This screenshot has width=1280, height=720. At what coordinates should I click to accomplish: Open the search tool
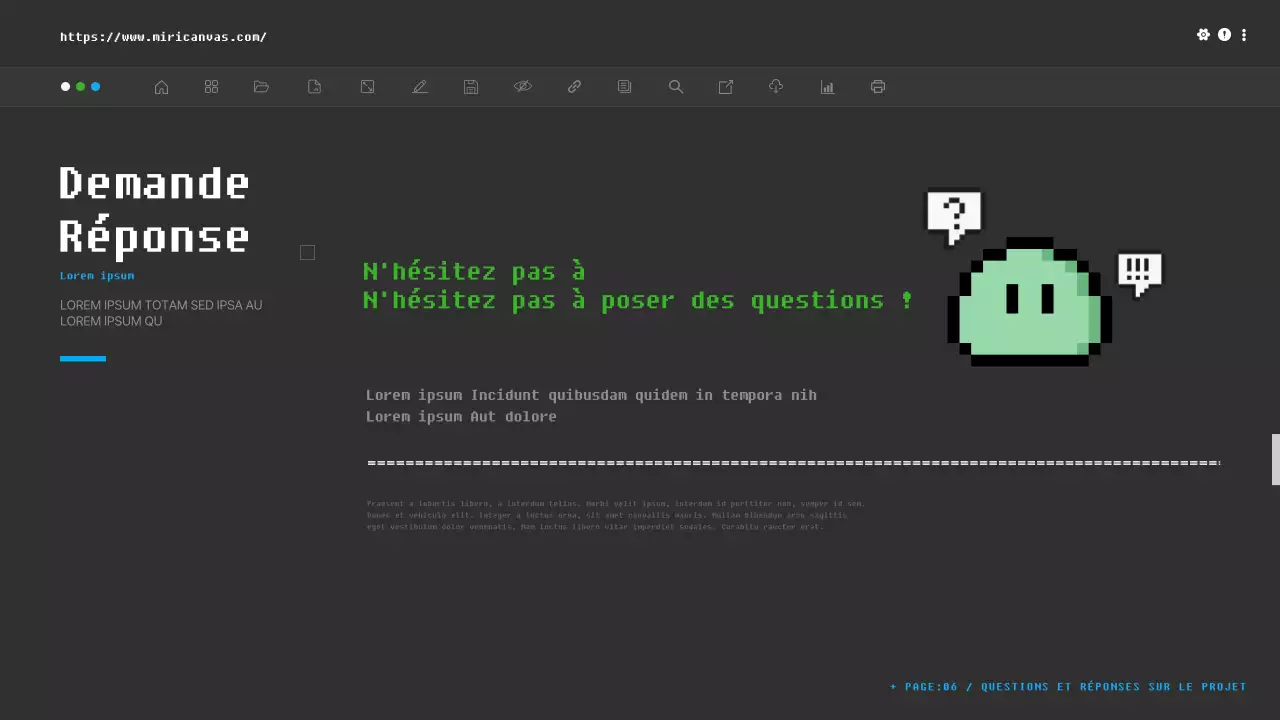tap(676, 87)
